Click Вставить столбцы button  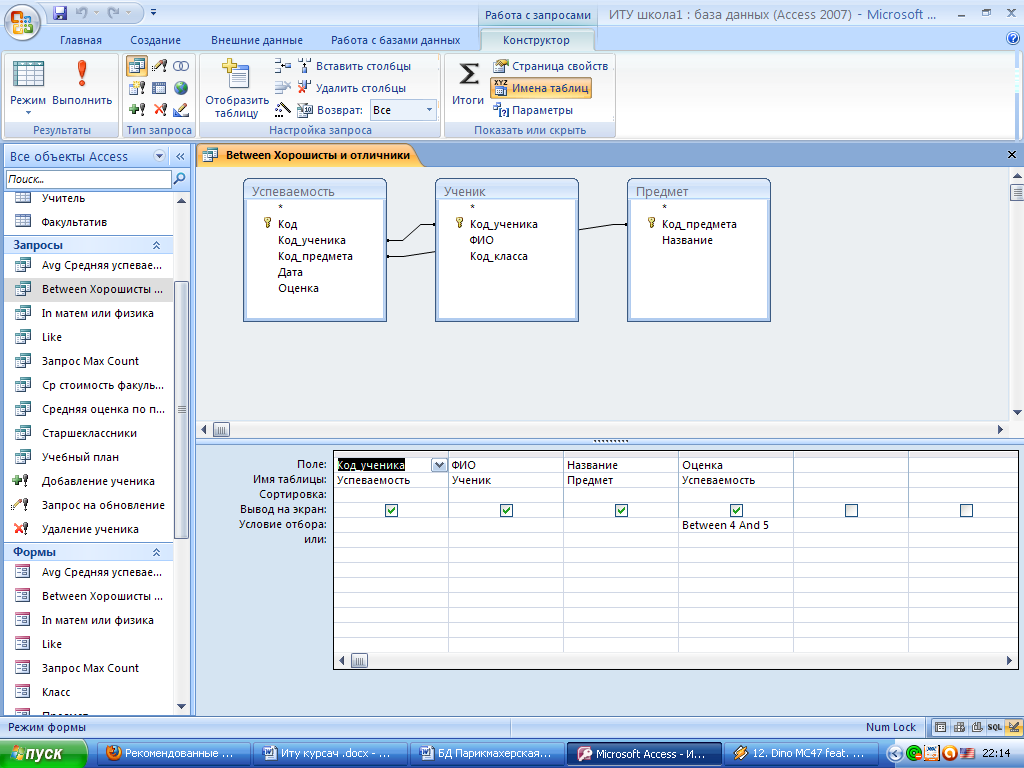point(355,66)
